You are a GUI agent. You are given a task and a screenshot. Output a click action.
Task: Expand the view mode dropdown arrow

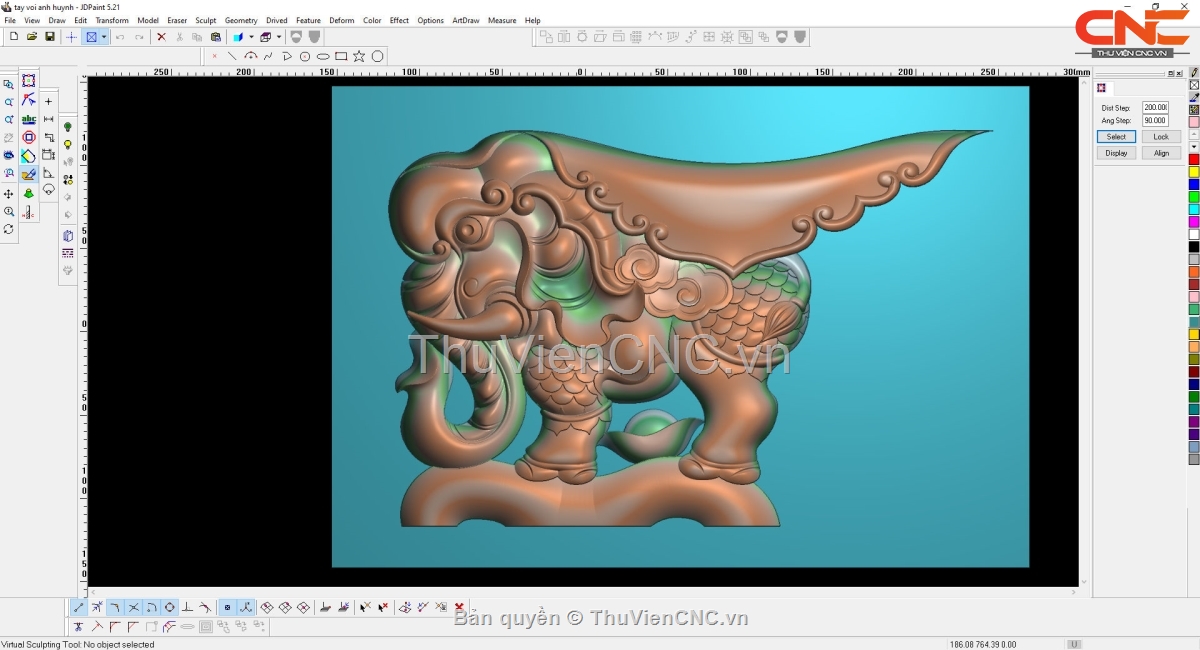[x=104, y=37]
